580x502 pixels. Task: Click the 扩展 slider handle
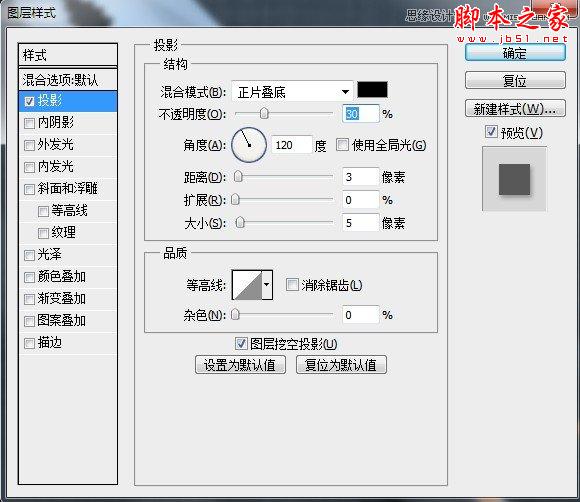235,200
